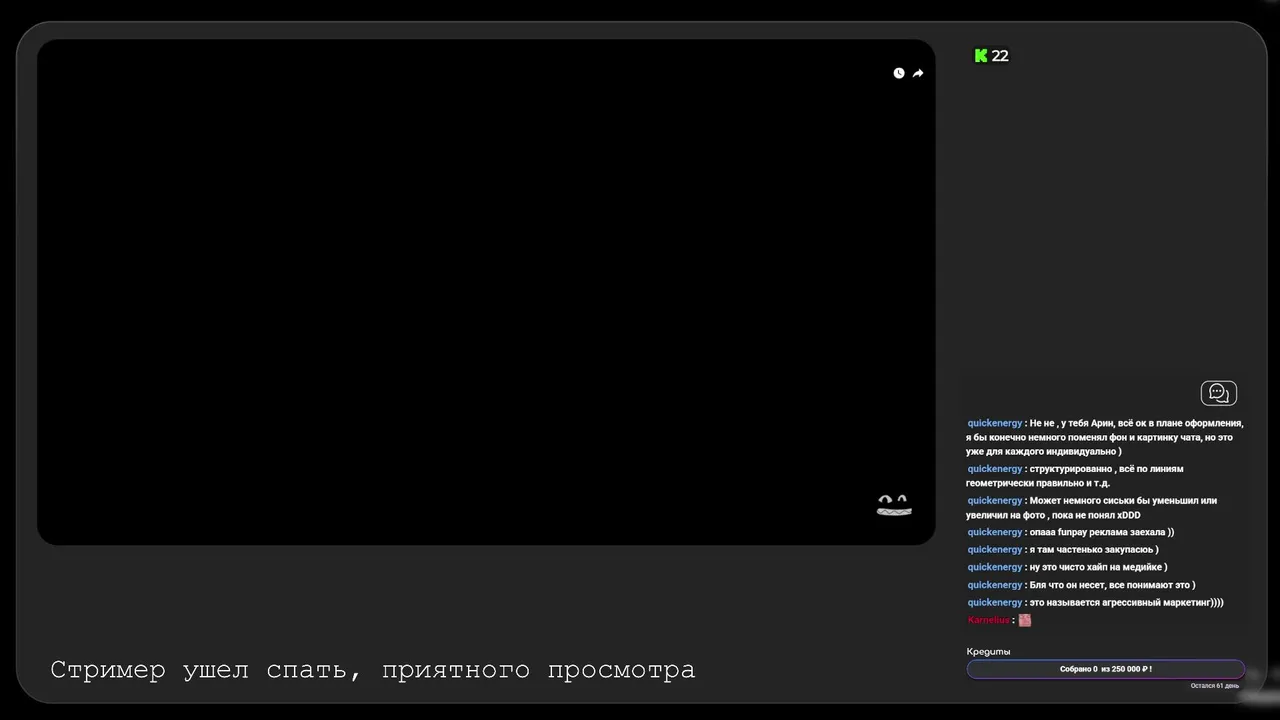Click quickenergy on the агрессивный маркетинг message
The image size is (1280, 720).
[x=994, y=602]
